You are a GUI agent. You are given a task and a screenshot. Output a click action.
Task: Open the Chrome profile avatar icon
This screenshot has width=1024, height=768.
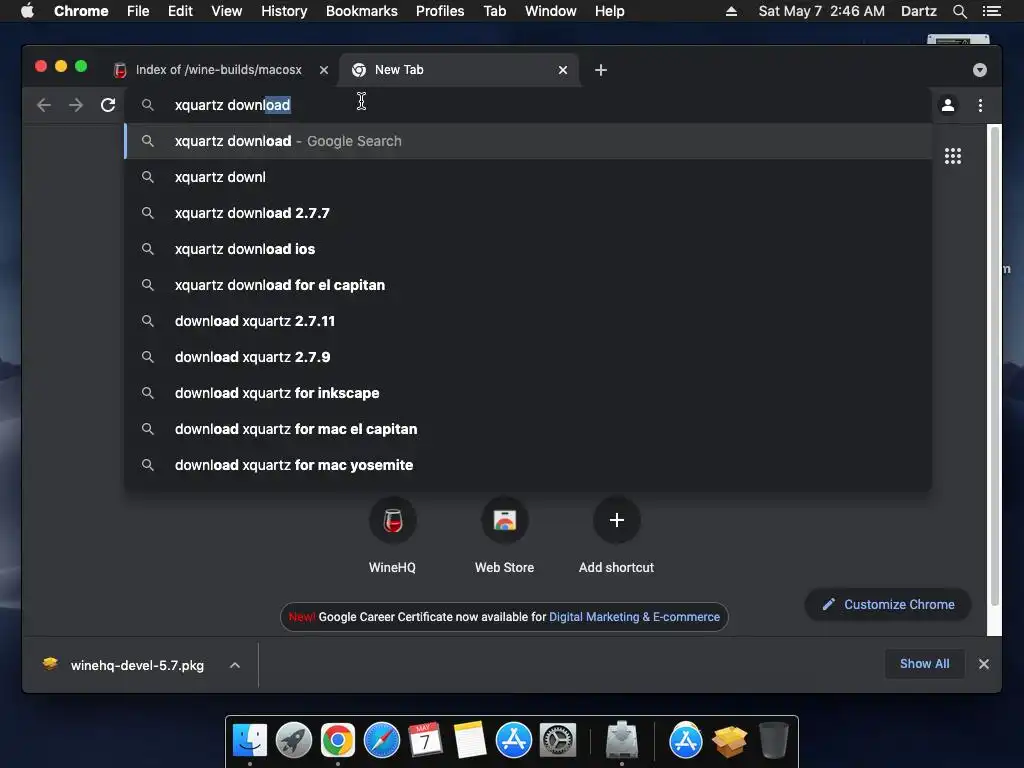[948, 104]
